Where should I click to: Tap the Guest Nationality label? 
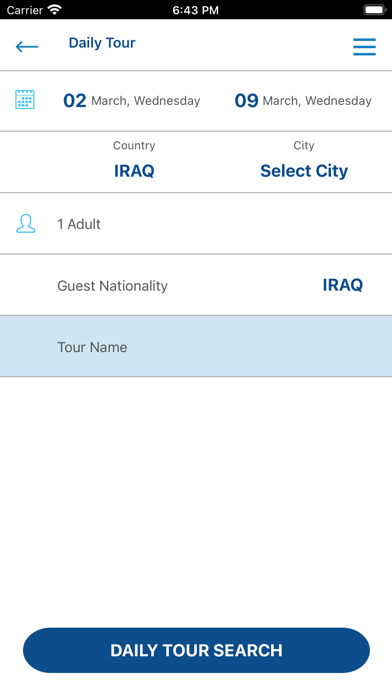point(112,286)
